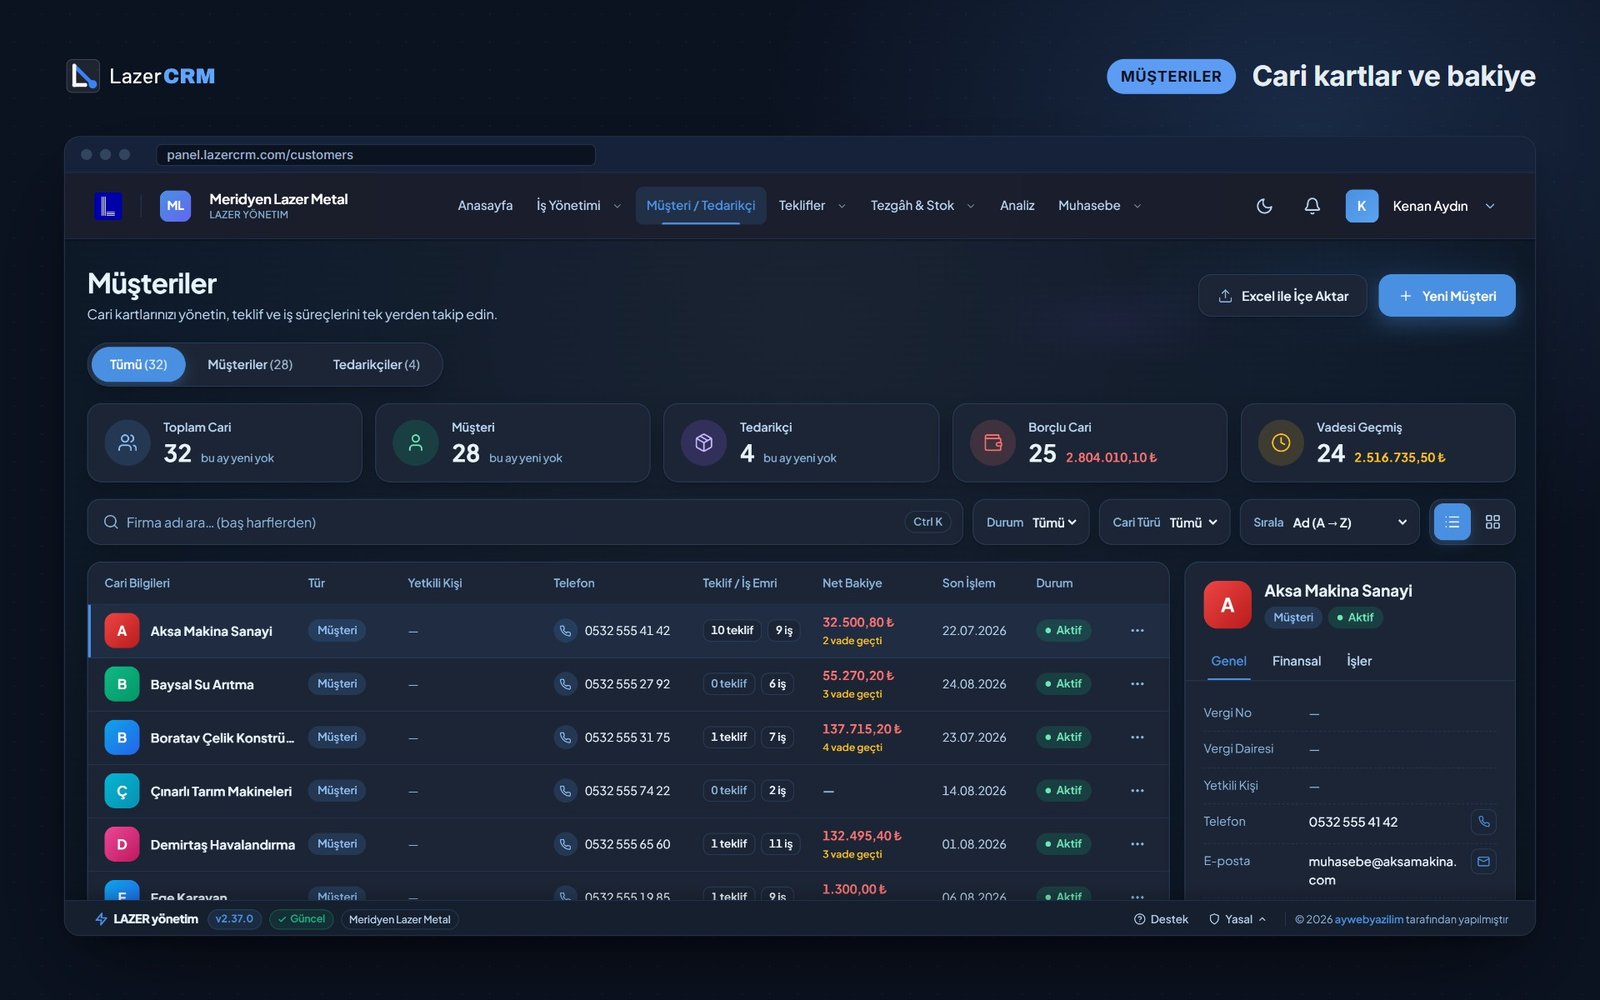This screenshot has width=1600, height=1000.
Task: Switch to Finansal tab in detail panel
Action: (1296, 661)
